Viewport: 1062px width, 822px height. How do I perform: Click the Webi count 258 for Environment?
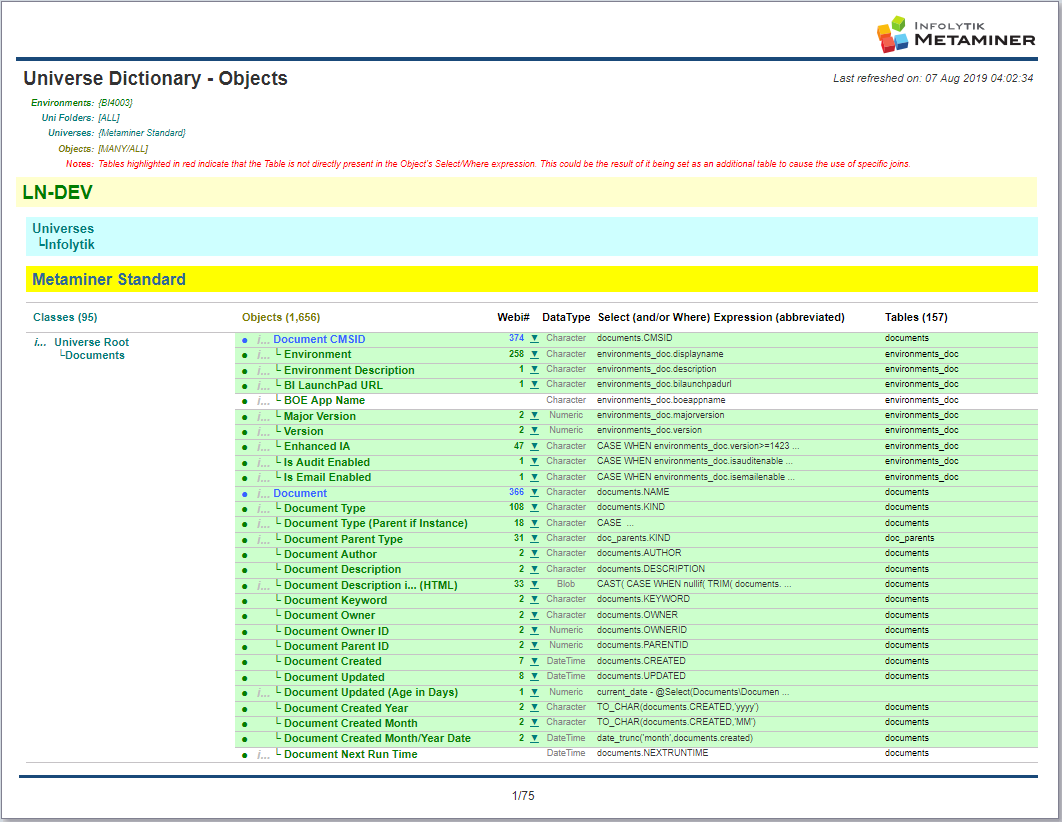pyautogui.click(x=516, y=354)
